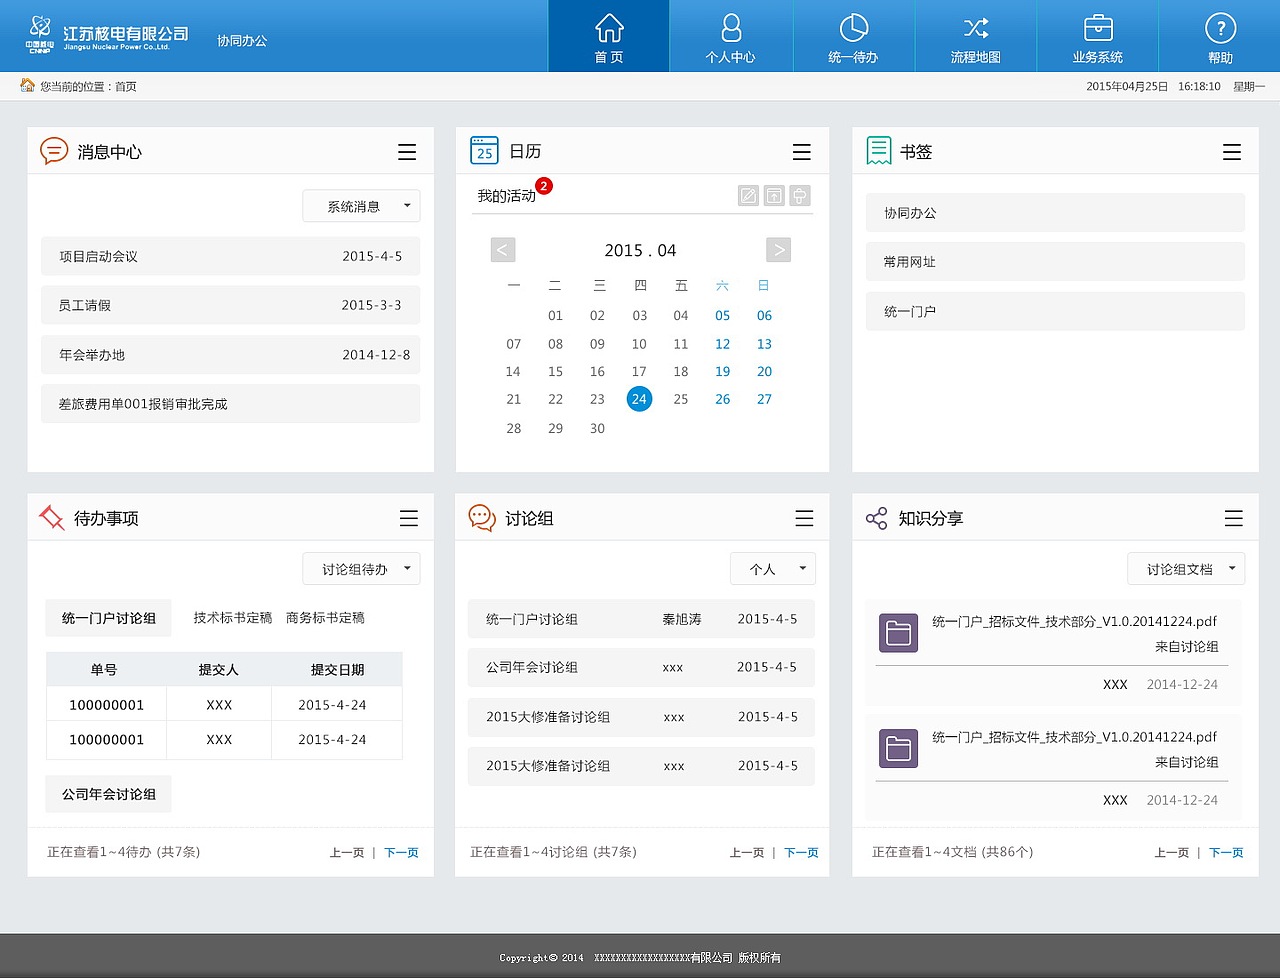Open the 公司年会讨论组 row dated 2015-4-5
The image size is (1280, 978).
click(641, 667)
